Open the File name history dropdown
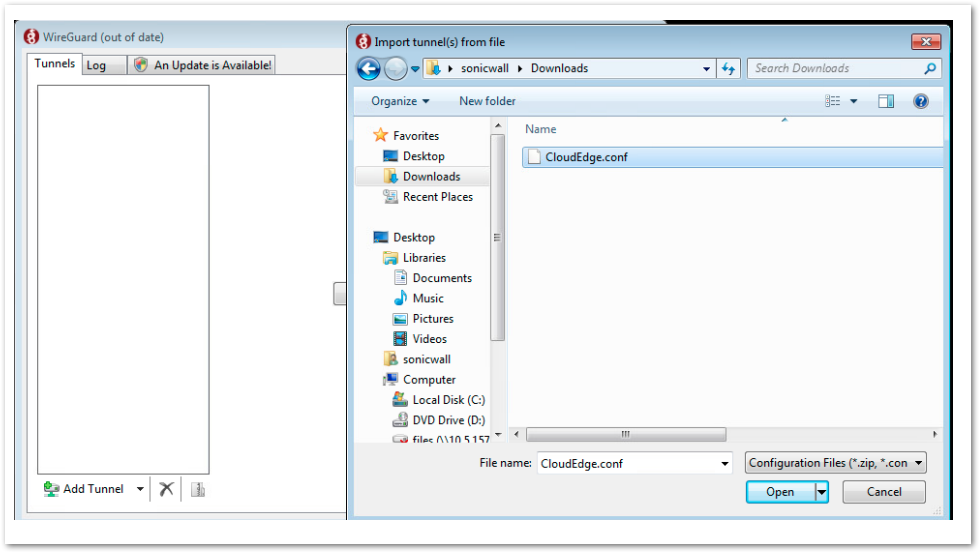 [x=725, y=463]
